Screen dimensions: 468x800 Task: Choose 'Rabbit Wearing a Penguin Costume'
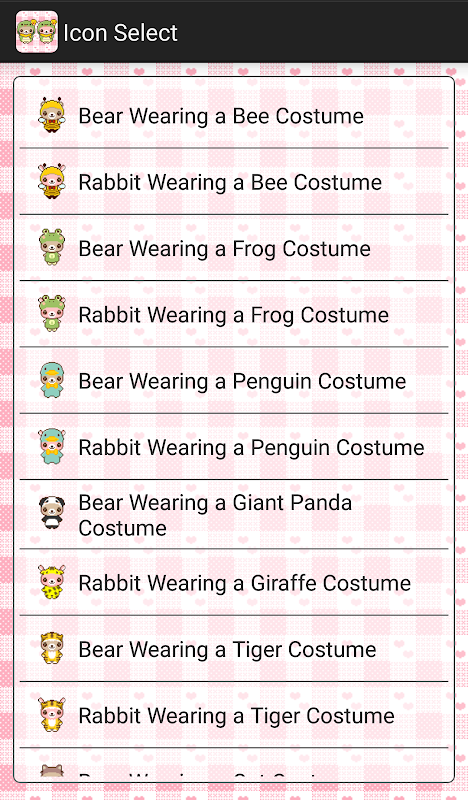(x=234, y=447)
